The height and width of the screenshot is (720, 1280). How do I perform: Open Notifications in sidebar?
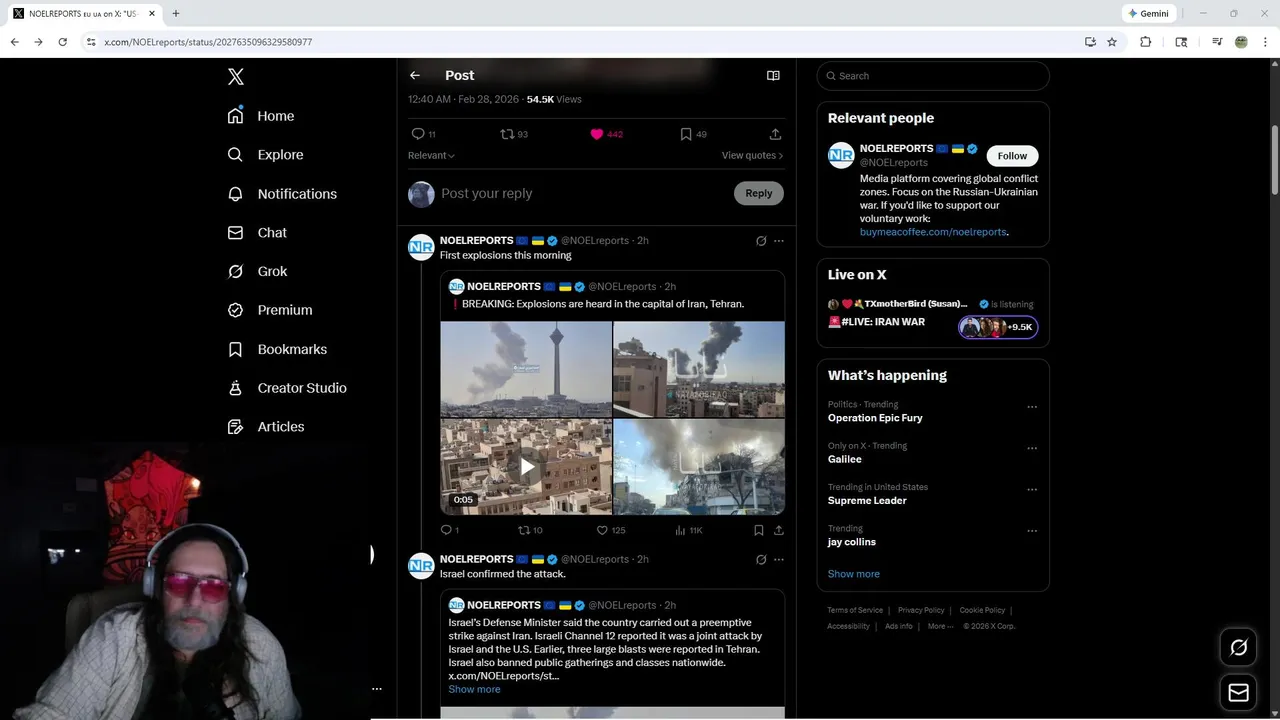(x=282, y=194)
